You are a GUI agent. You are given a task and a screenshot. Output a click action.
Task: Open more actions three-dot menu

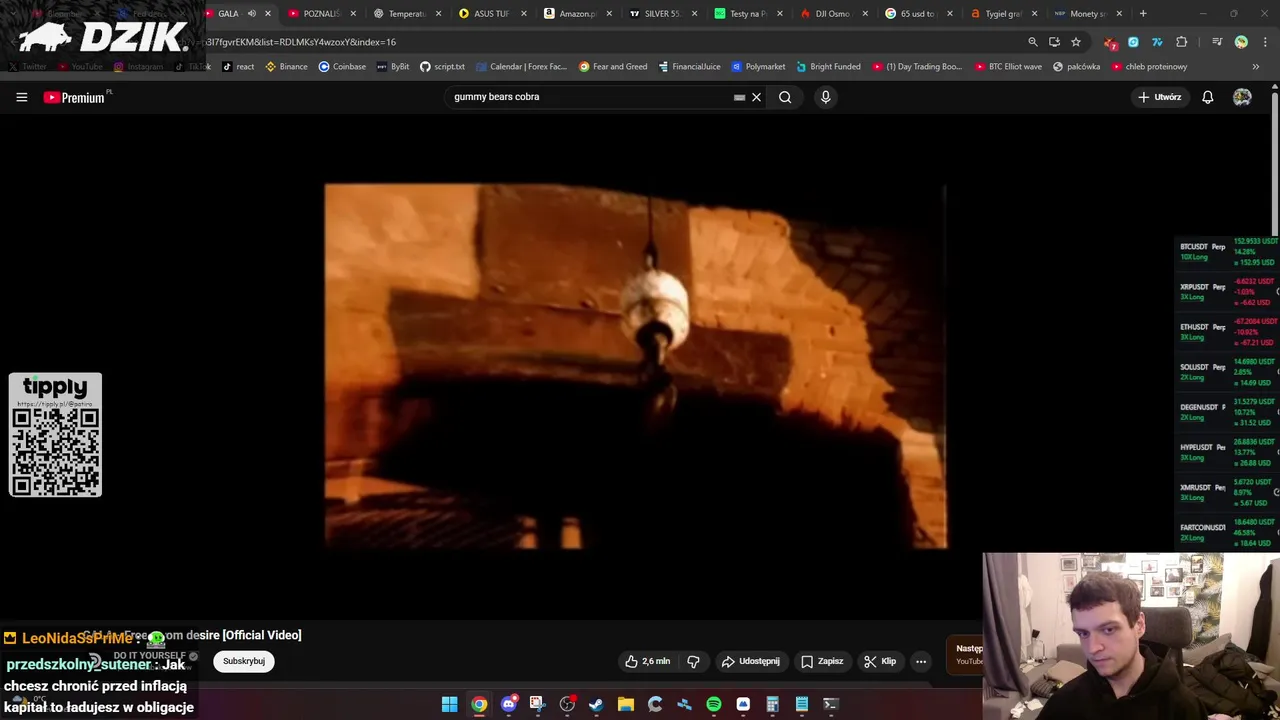(x=921, y=661)
